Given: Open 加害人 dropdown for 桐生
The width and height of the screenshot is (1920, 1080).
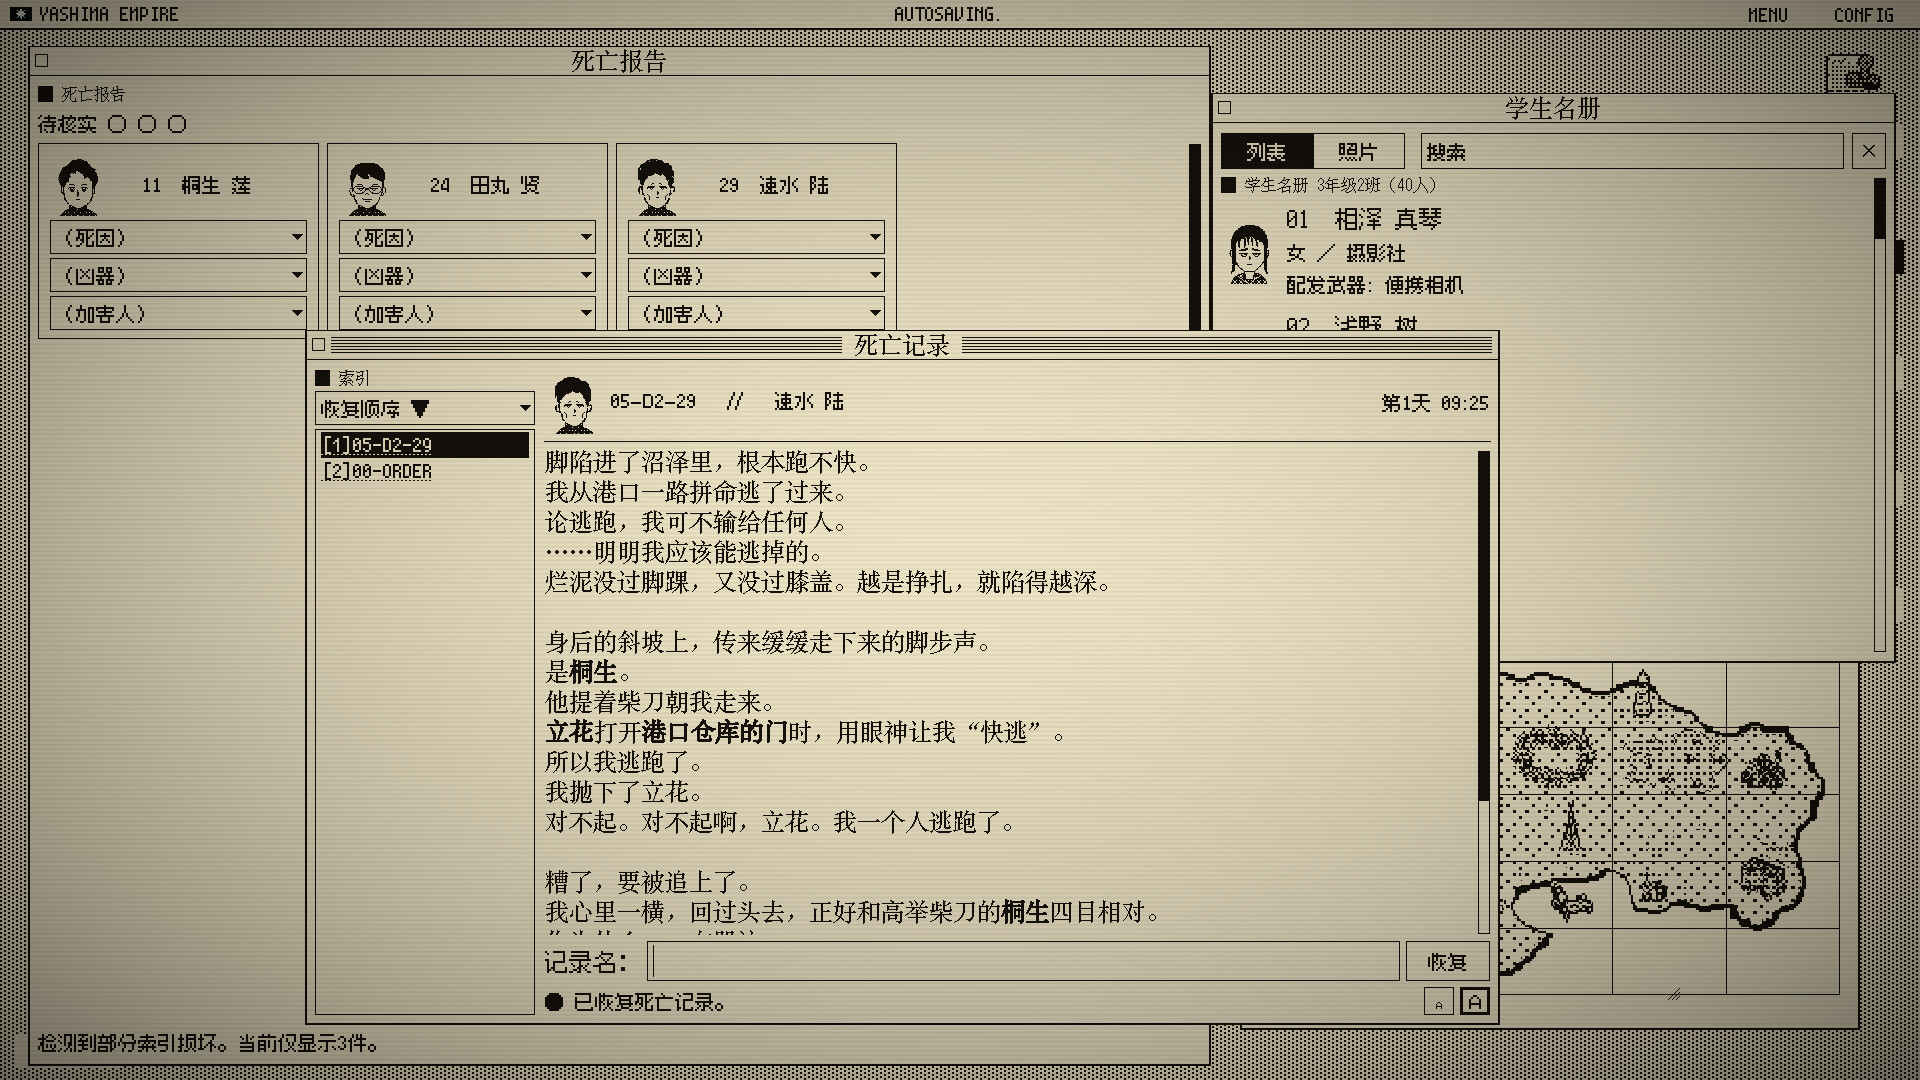Looking at the screenshot, I should [x=178, y=314].
